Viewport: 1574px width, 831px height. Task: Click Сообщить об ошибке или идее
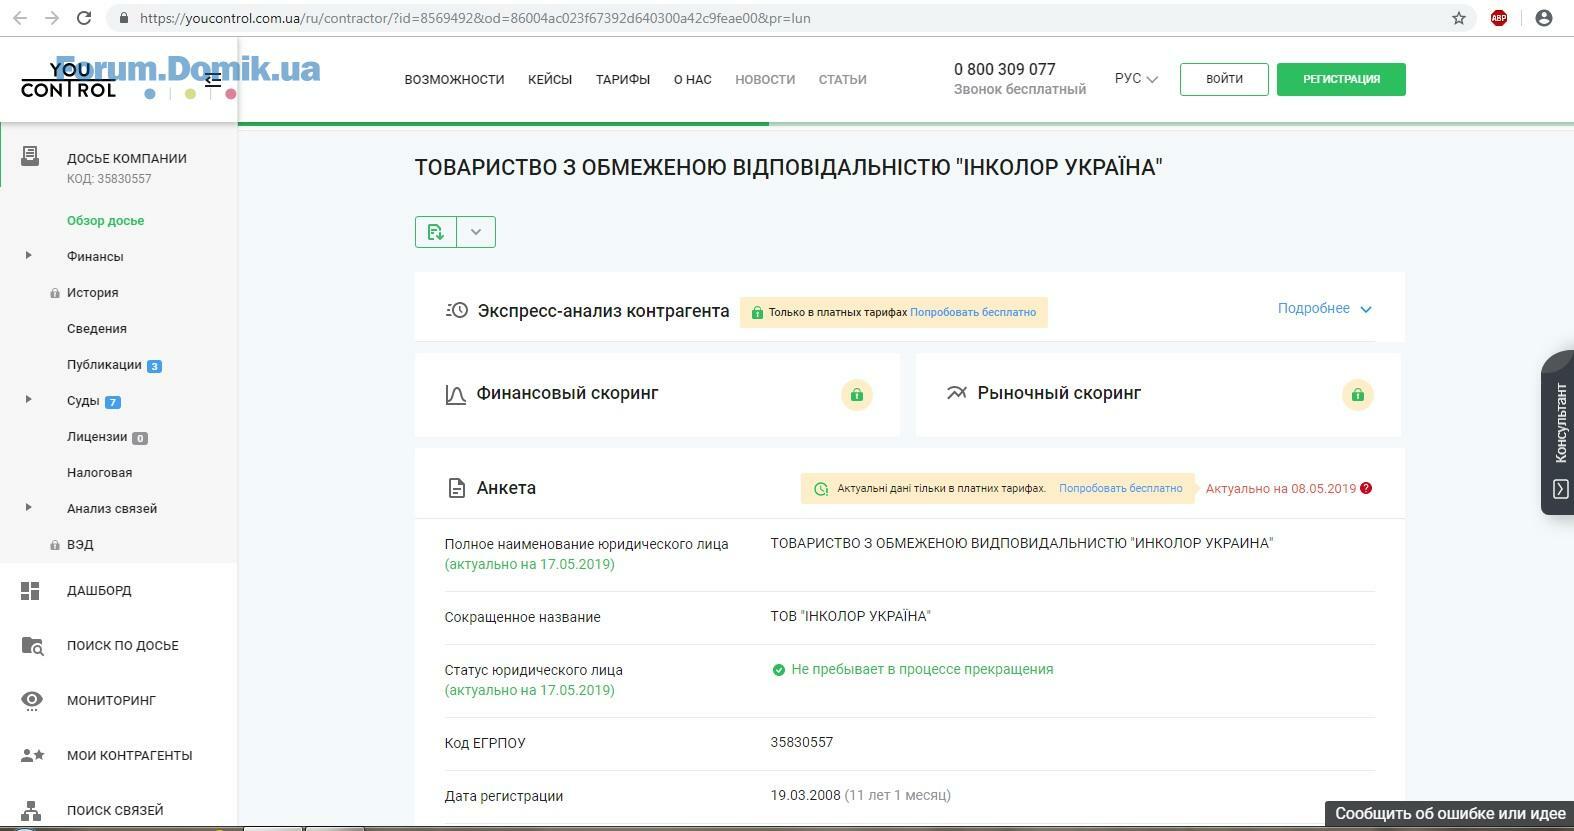[x=1449, y=814]
